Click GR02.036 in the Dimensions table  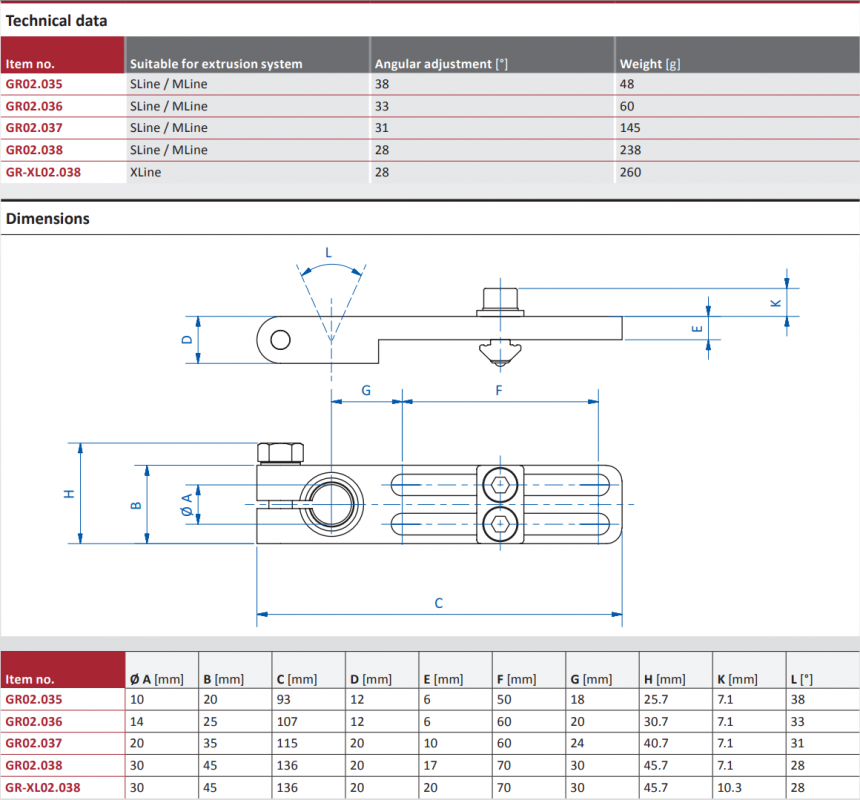[34, 722]
